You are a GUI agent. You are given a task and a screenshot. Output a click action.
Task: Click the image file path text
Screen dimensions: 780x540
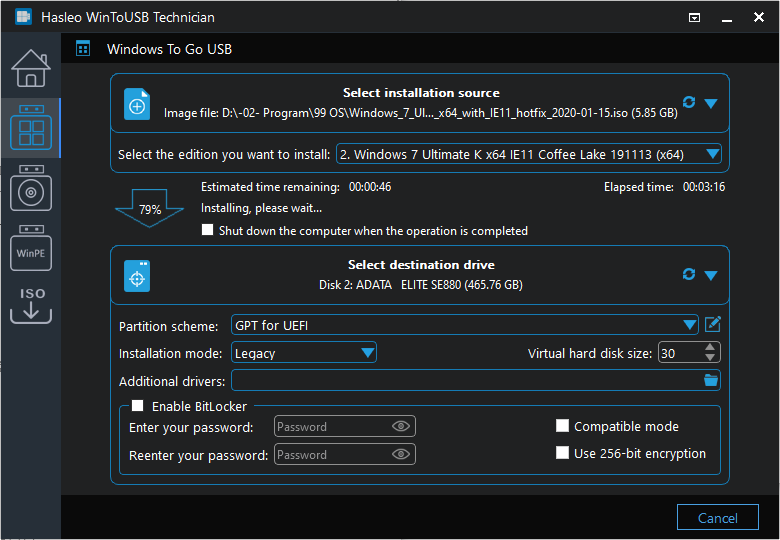pyautogui.click(x=421, y=113)
